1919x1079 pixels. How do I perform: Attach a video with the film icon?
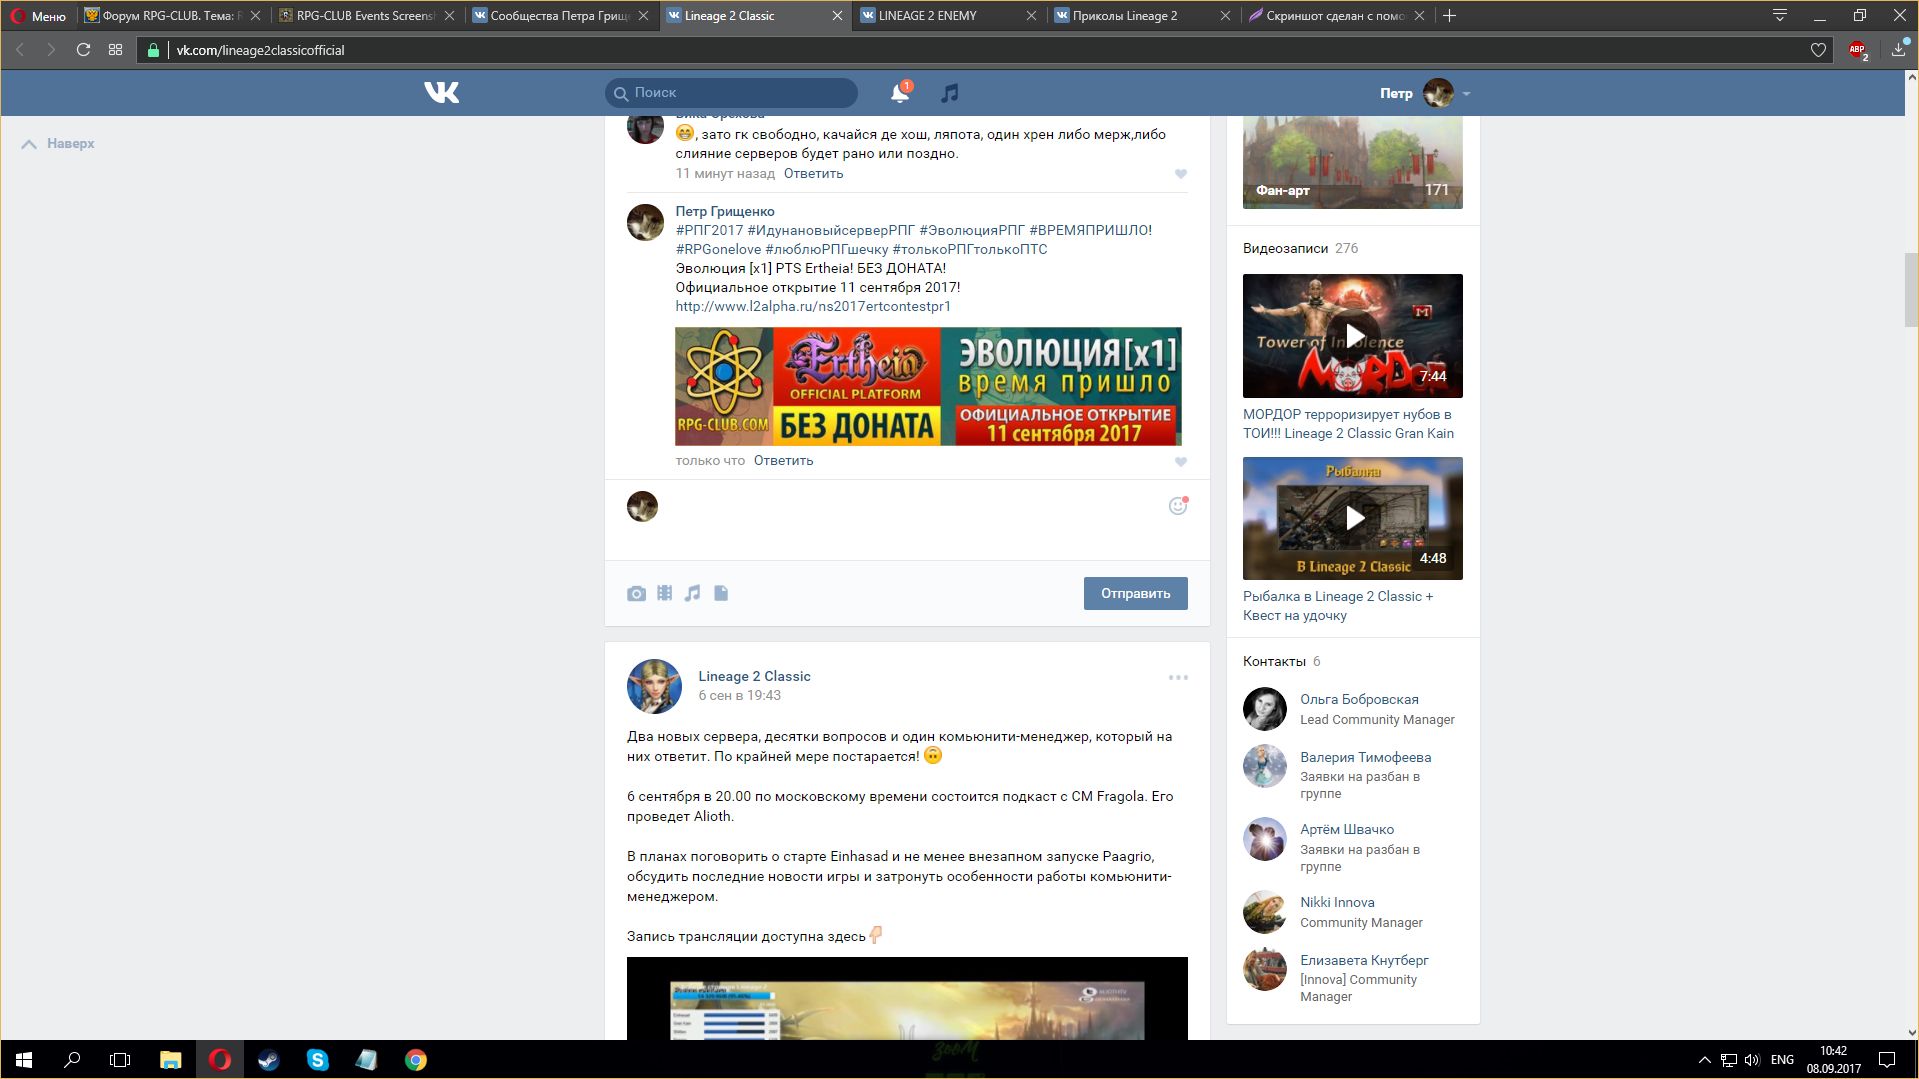[665, 593]
